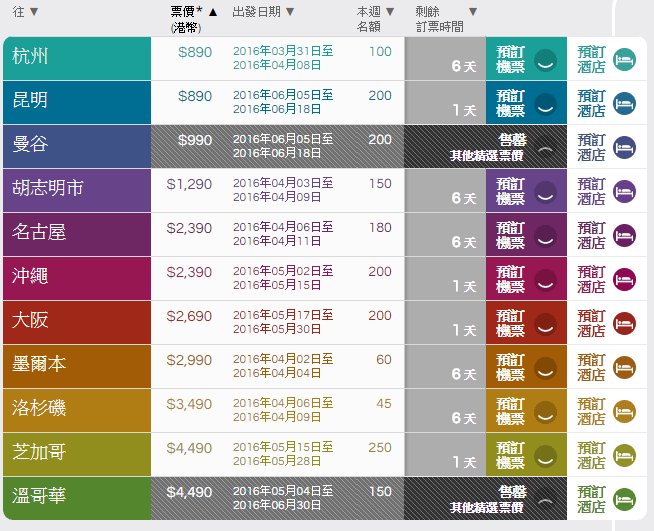Sort by destination using 往 arrow
Viewport: 654px width, 531px height.
pyautogui.click(x=34, y=12)
